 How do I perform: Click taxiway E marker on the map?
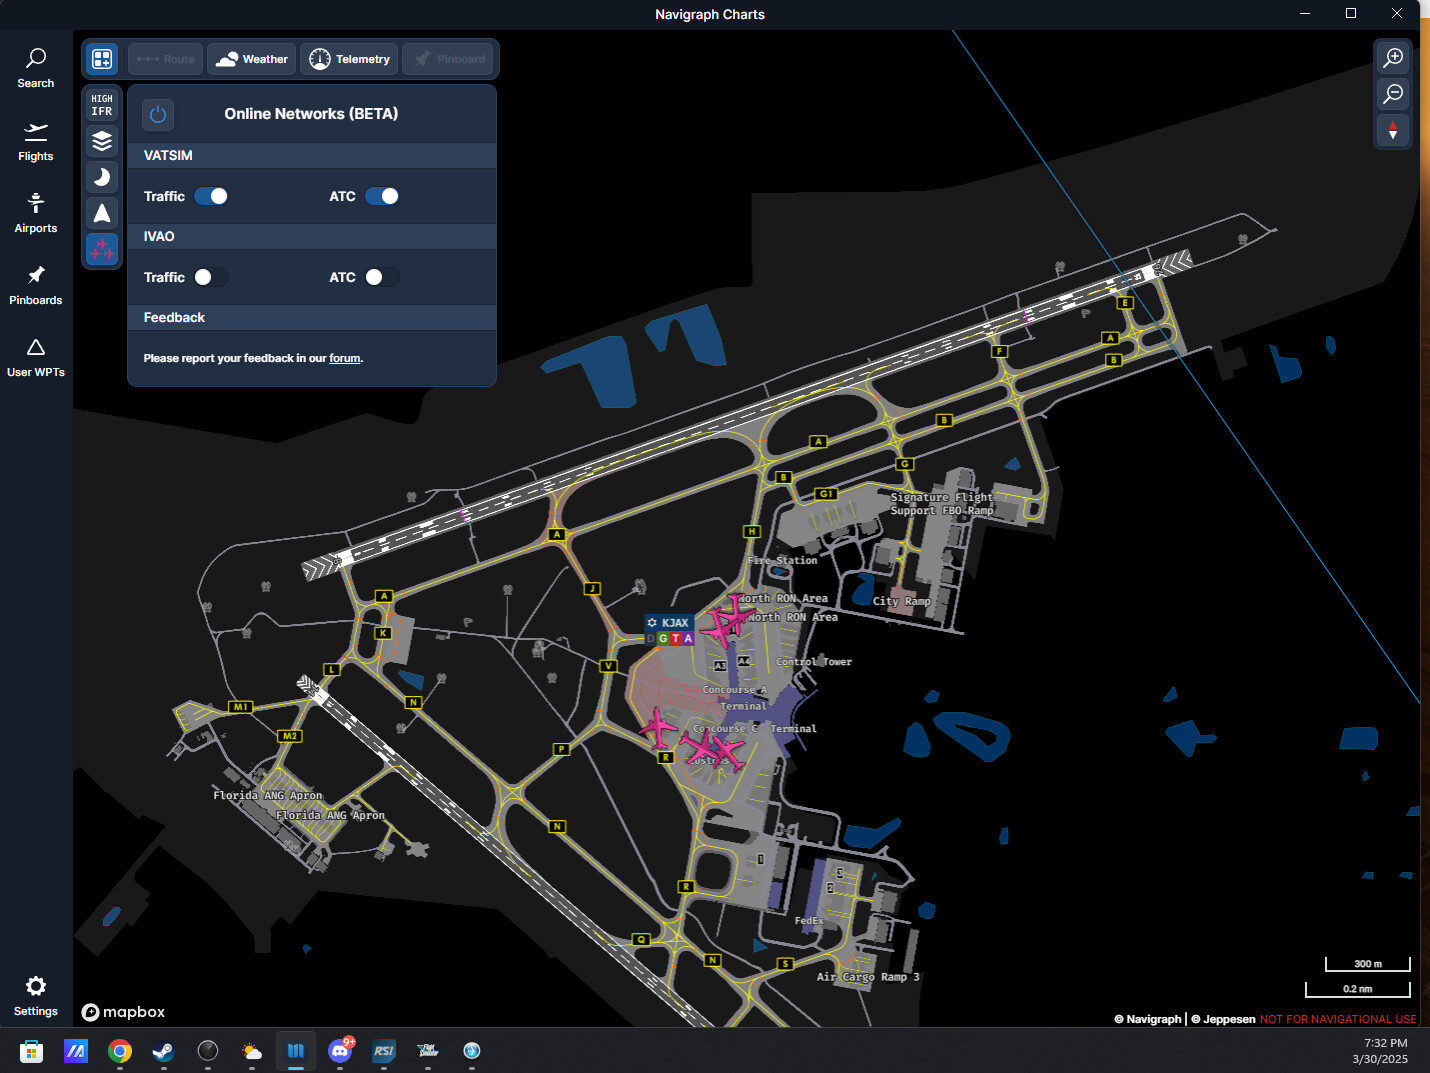[x=1125, y=303]
